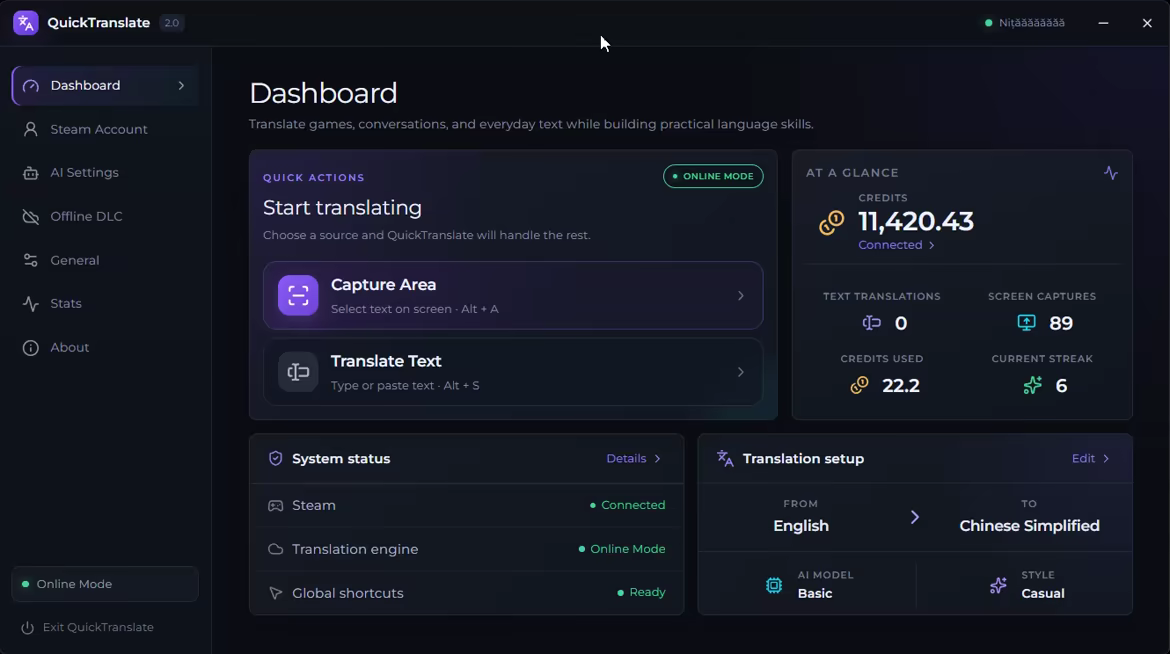The height and width of the screenshot is (654, 1170).
Task: Click the Capture Area action card
Action: [513, 296]
